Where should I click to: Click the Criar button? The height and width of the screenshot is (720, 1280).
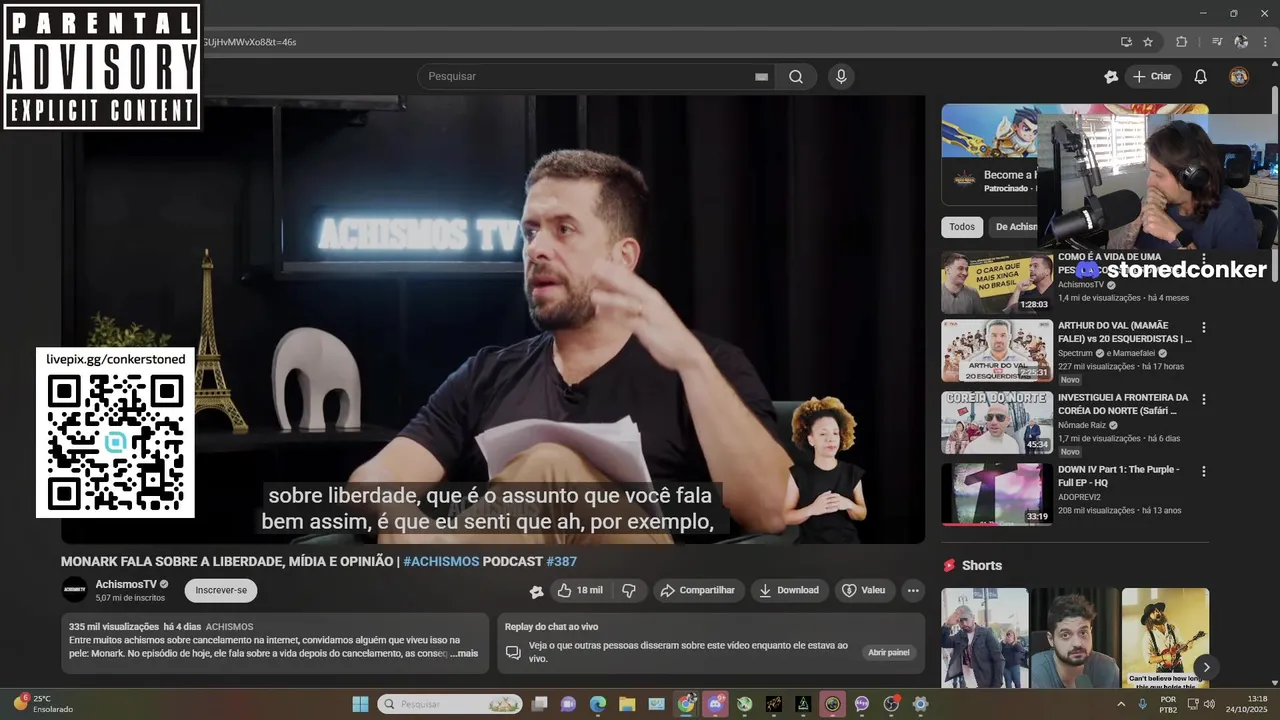coord(1152,77)
